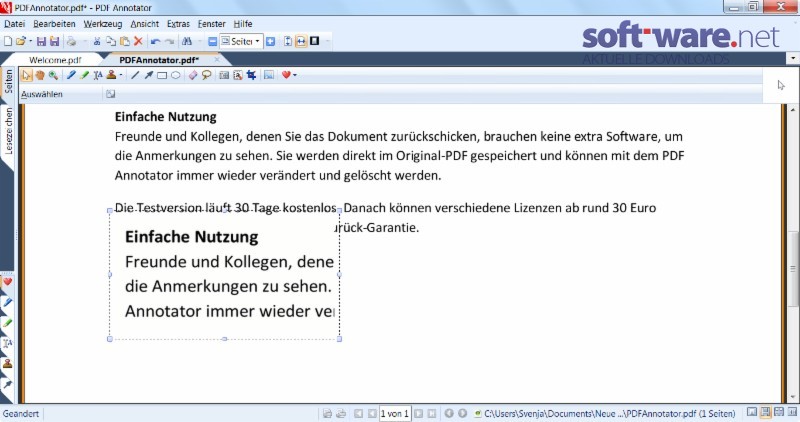Expand favorites dropdown arrow next to heart
Screen dimensions: 800x422
point(295,76)
